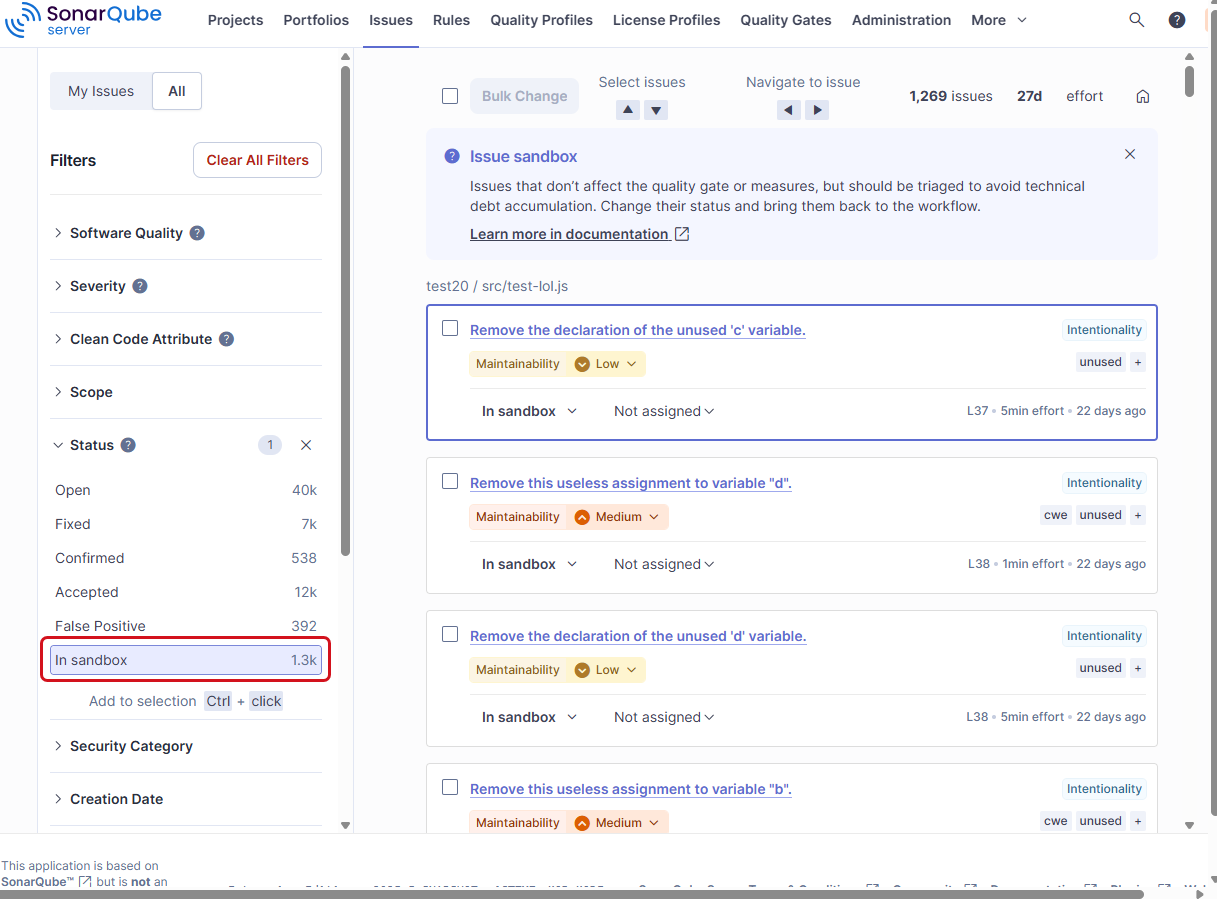
Task: Tick the select-all issues checkbox
Action: (449, 96)
